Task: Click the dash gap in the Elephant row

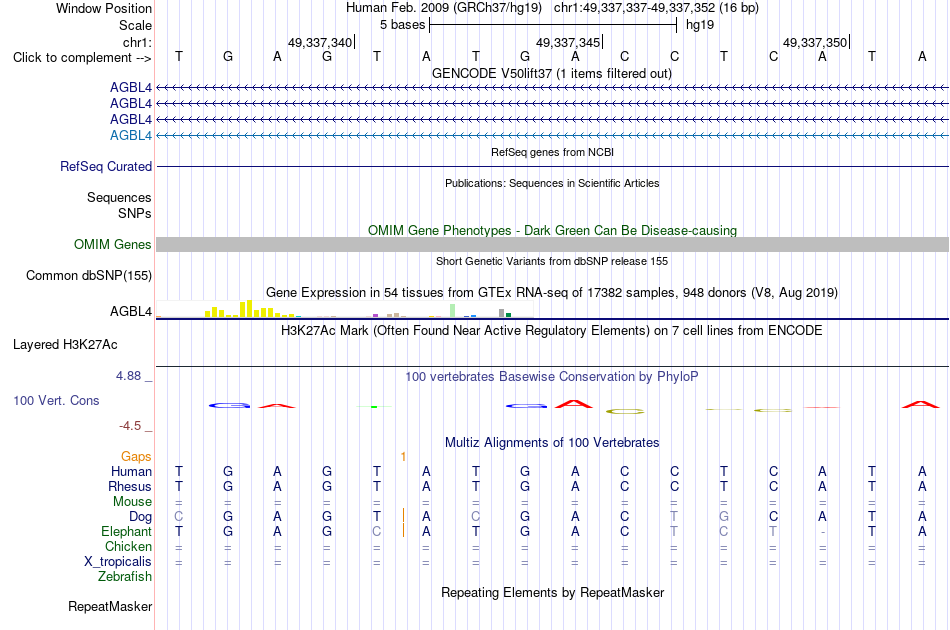Action: pyautogui.click(x=822, y=532)
